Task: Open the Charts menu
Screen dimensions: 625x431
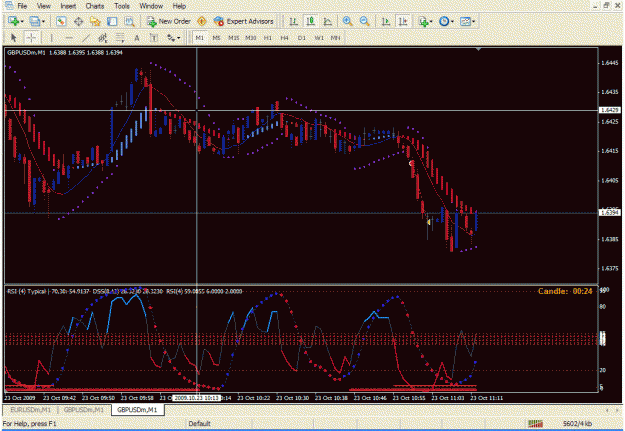Action: (x=95, y=6)
